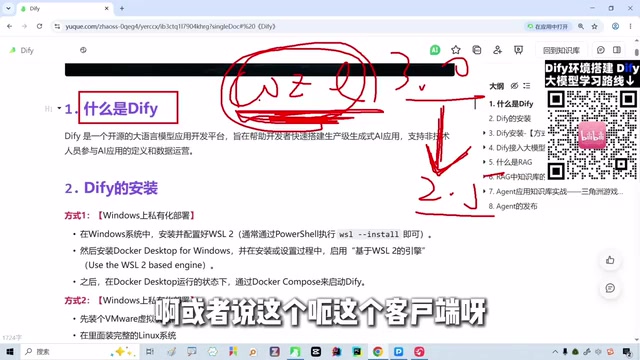The width and height of the screenshot is (640, 360).
Task: Open the Chrome profile icon
Action: [615, 26]
